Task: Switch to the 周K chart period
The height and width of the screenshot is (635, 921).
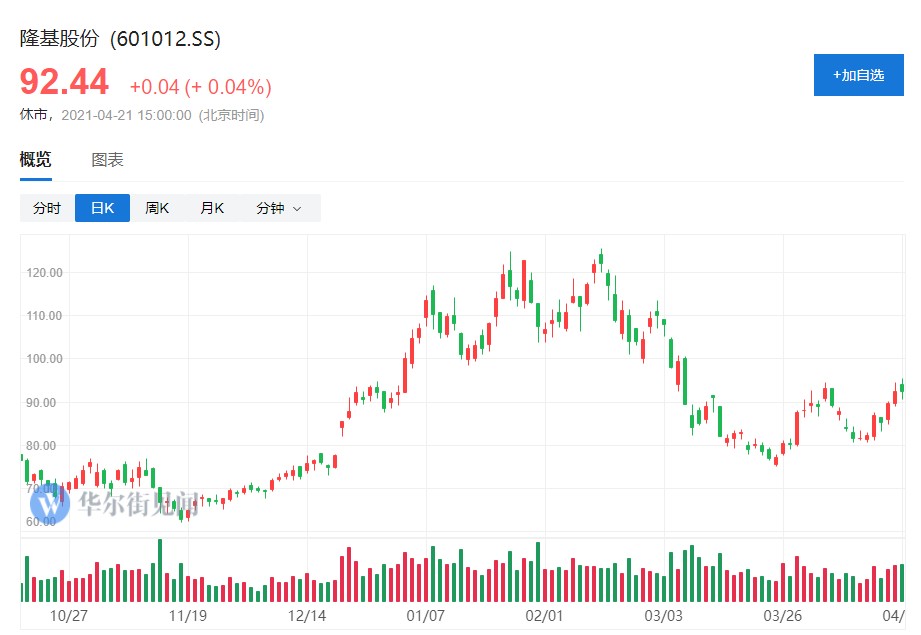Action: tap(157, 208)
